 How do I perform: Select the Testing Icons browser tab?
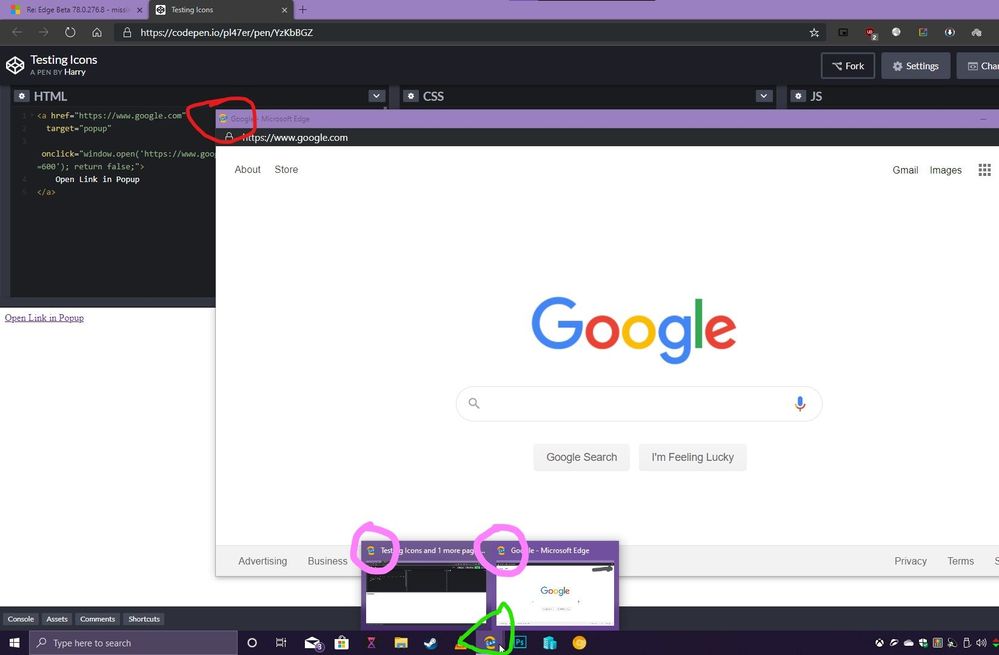[x=220, y=10]
